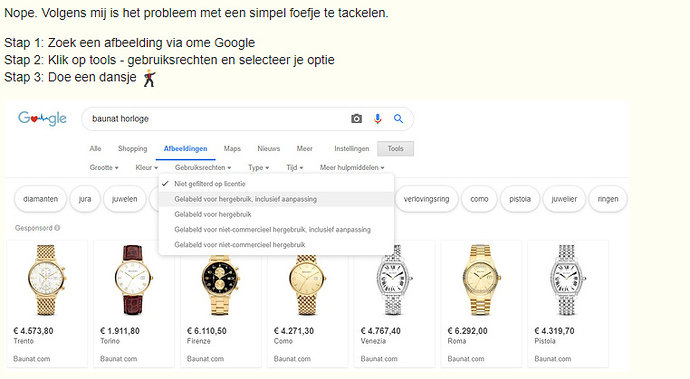Open the Tijd dropdown filter

point(294,168)
